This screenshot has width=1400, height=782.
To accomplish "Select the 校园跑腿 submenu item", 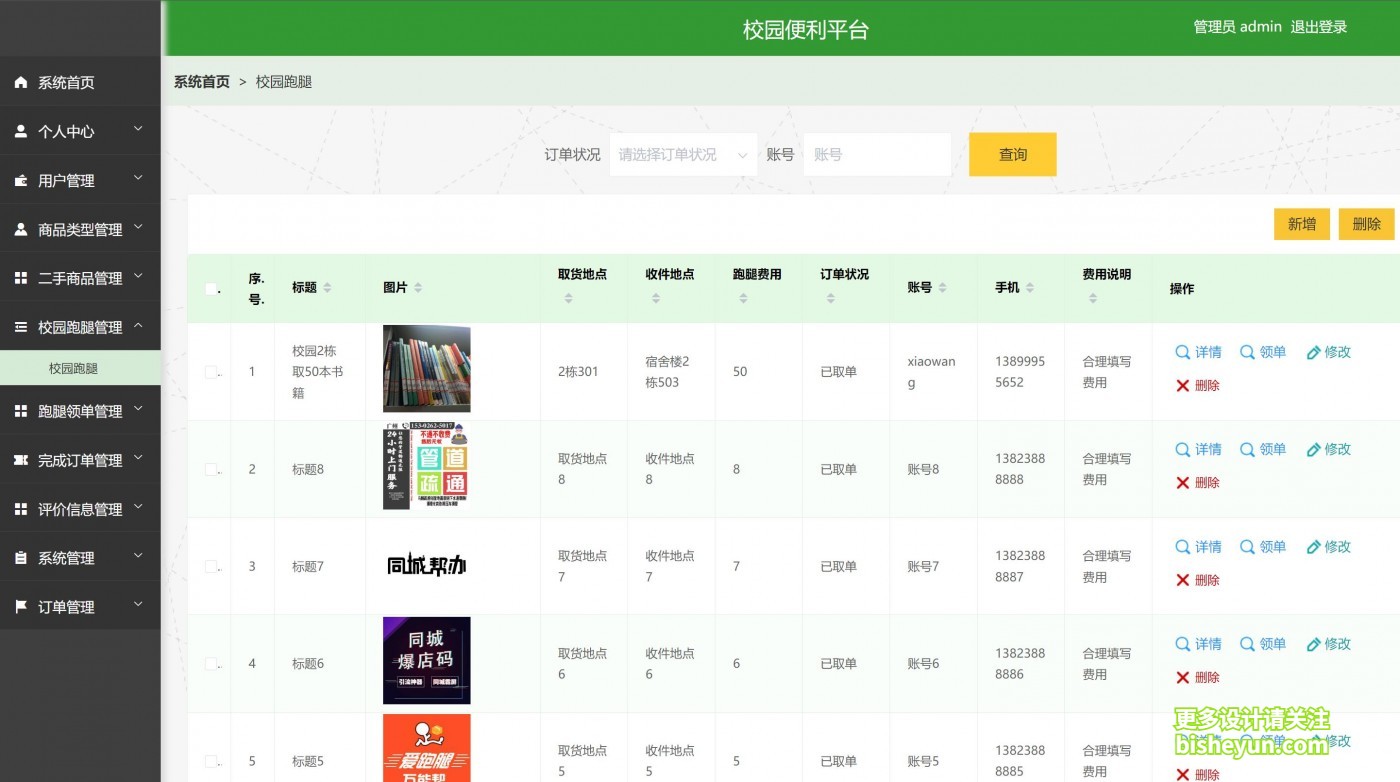I will (x=74, y=368).
